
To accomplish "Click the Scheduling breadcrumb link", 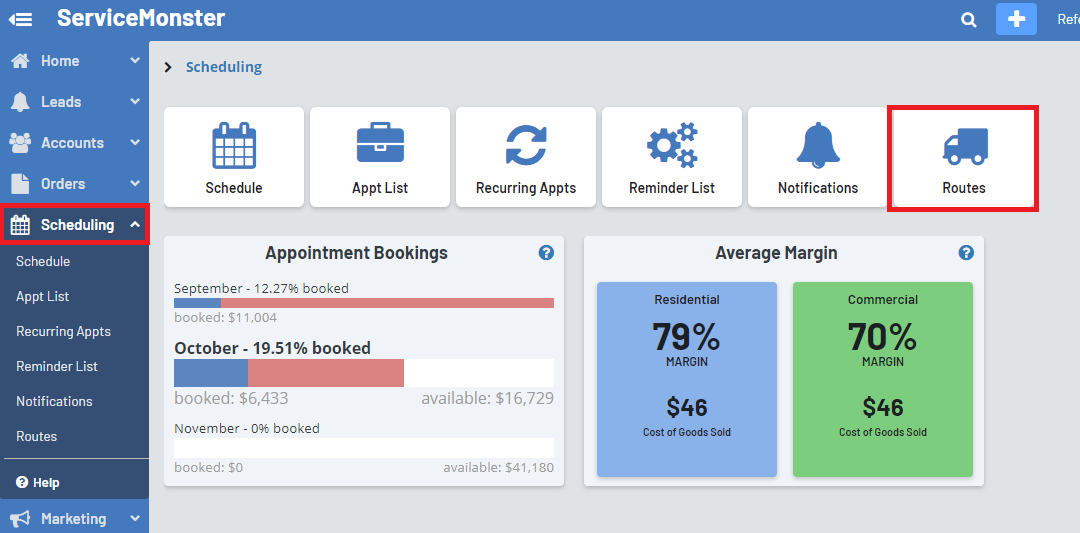I will [x=223, y=67].
